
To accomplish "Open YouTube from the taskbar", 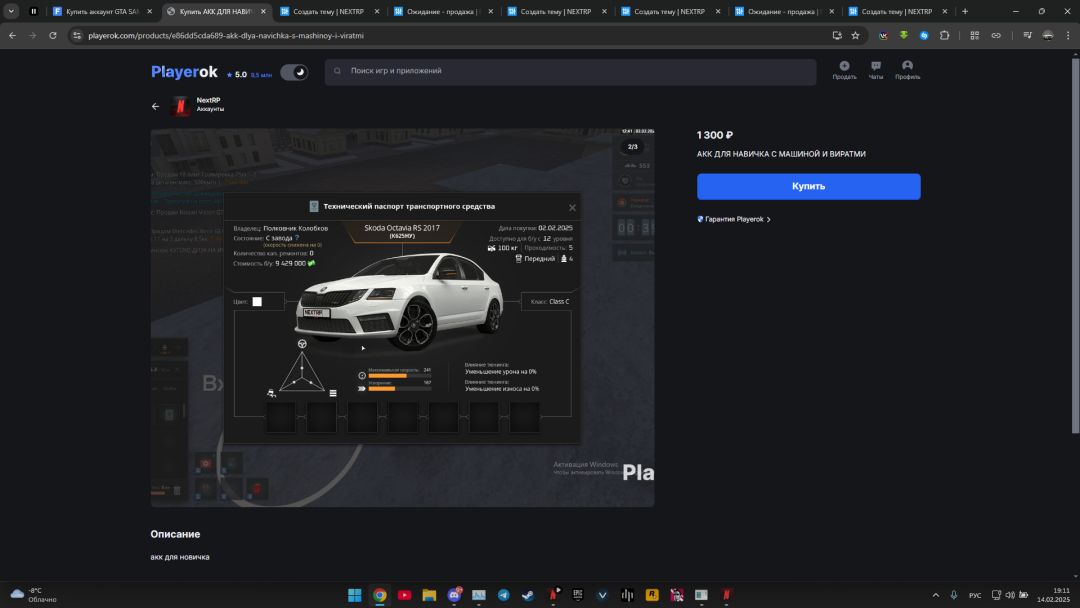I will coord(404,595).
